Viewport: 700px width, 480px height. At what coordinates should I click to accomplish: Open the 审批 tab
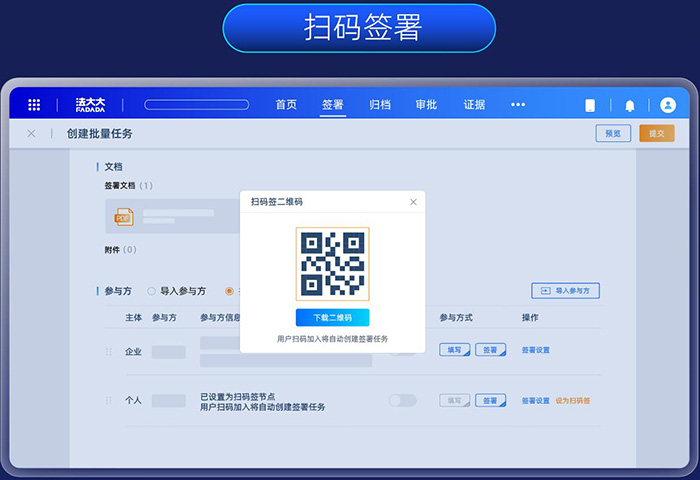426,105
